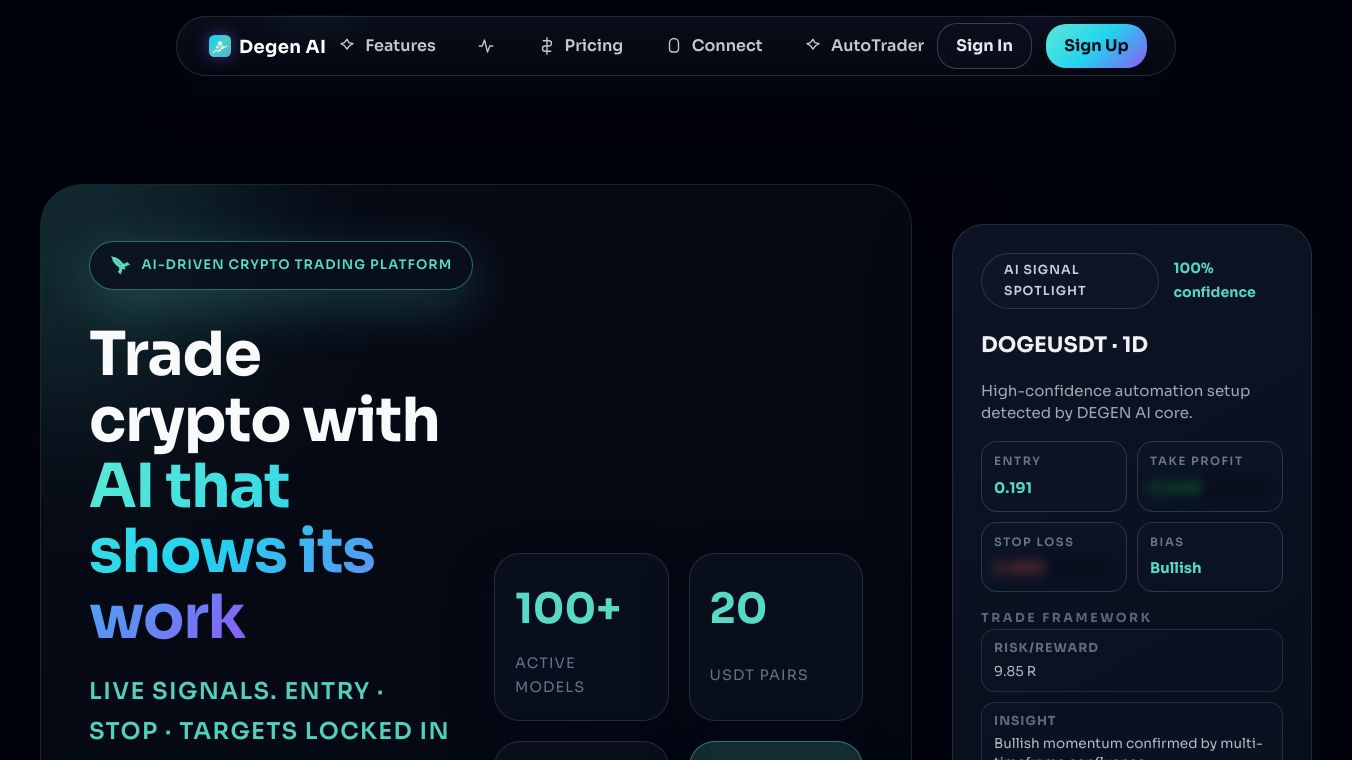
Task: Click the Degen AI logo icon
Action: [220, 46]
